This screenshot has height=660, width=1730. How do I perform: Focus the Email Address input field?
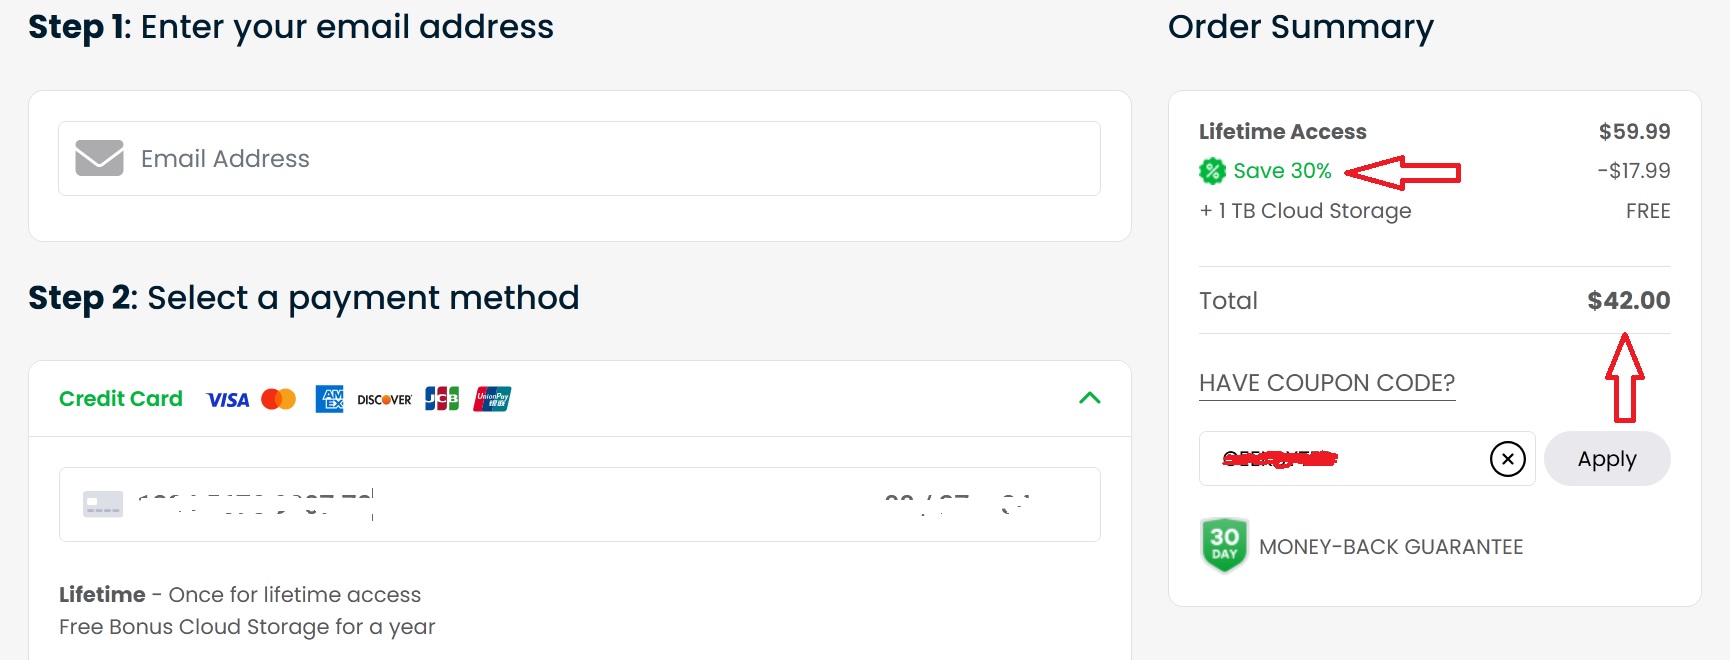tap(579, 159)
